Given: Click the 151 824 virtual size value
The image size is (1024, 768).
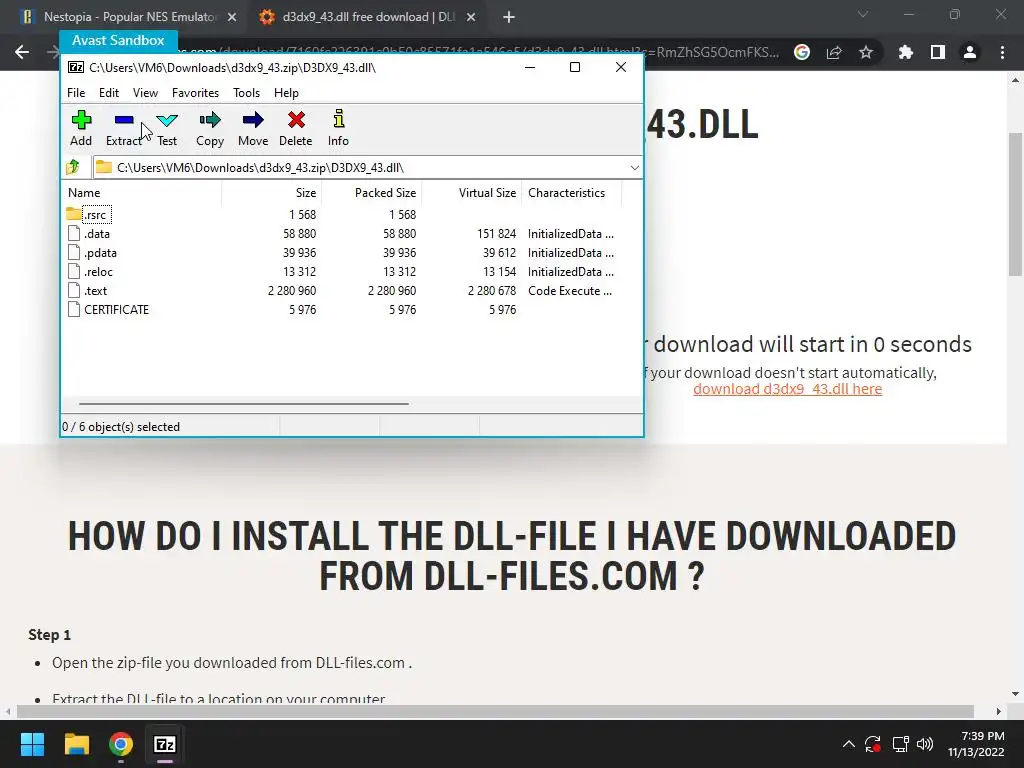Looking at the screenshot, I should click(496, 233).
